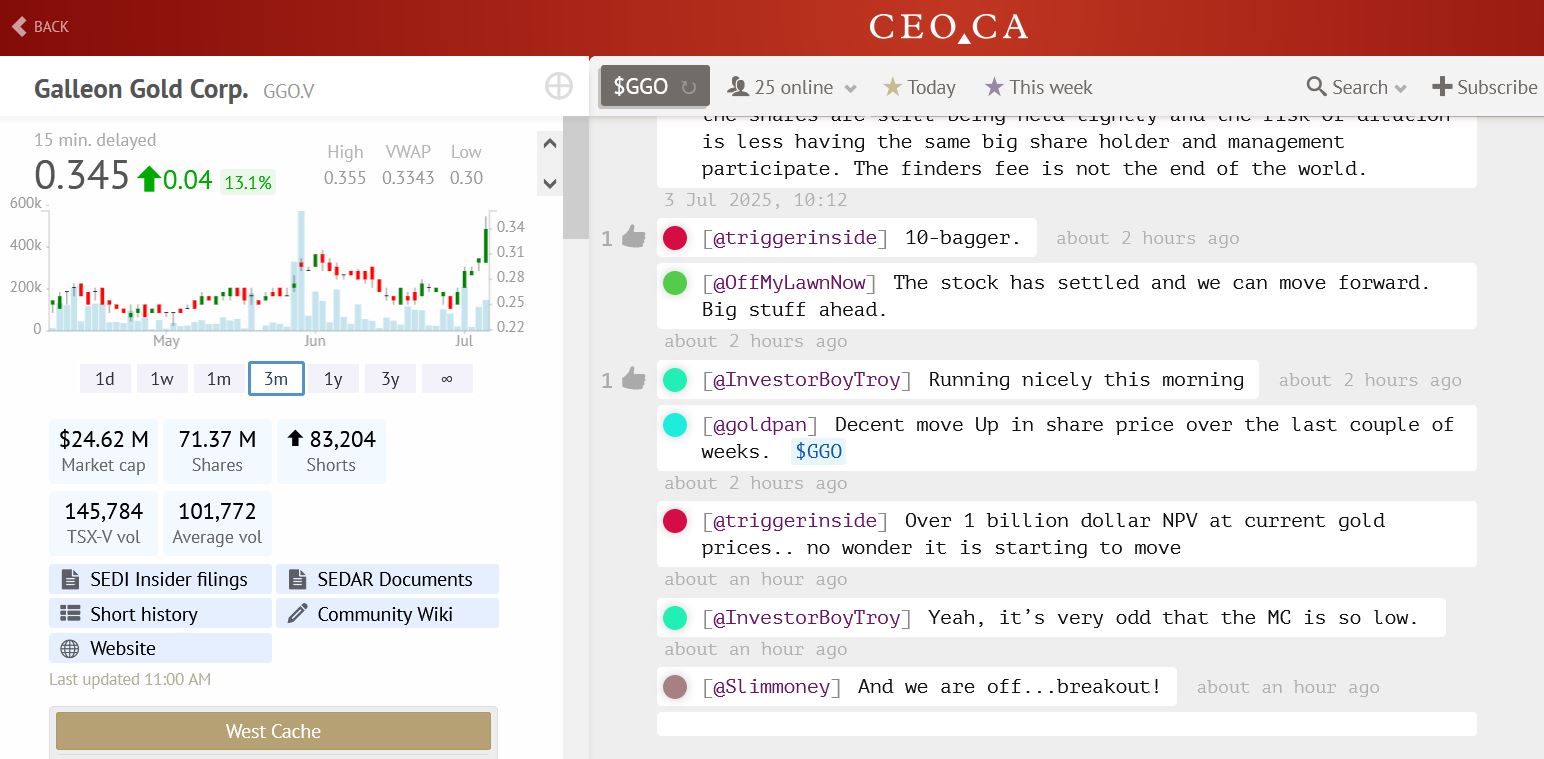Click the Back arrow icon
This screenshot has width=1544, height=759.
pyautogui.click(x=19, y=26)
